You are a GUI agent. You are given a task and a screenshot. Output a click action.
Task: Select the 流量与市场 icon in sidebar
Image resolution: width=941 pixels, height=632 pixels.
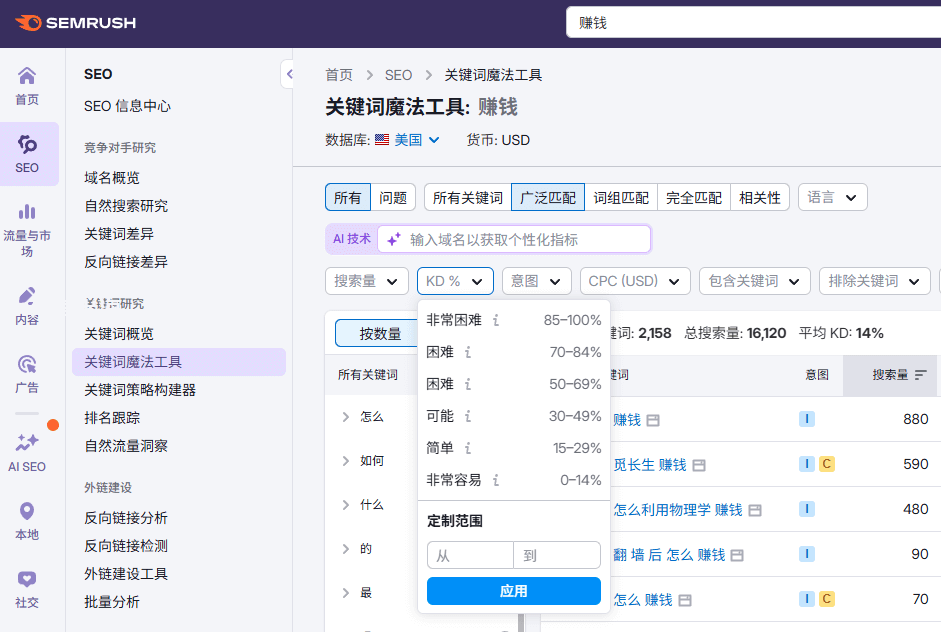coord(28,210)
